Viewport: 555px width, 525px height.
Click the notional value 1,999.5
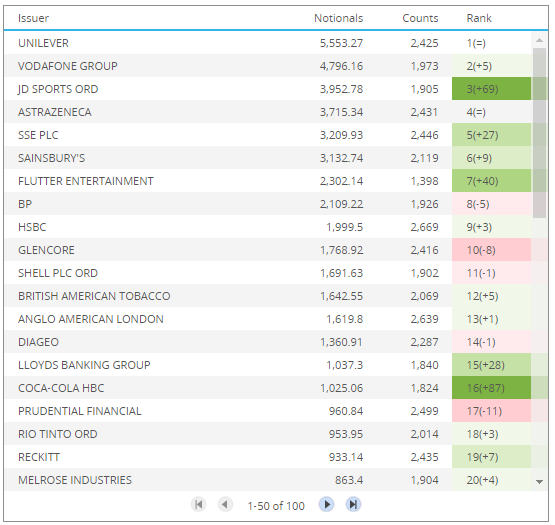pyautogui.click(x=344, y=227)
